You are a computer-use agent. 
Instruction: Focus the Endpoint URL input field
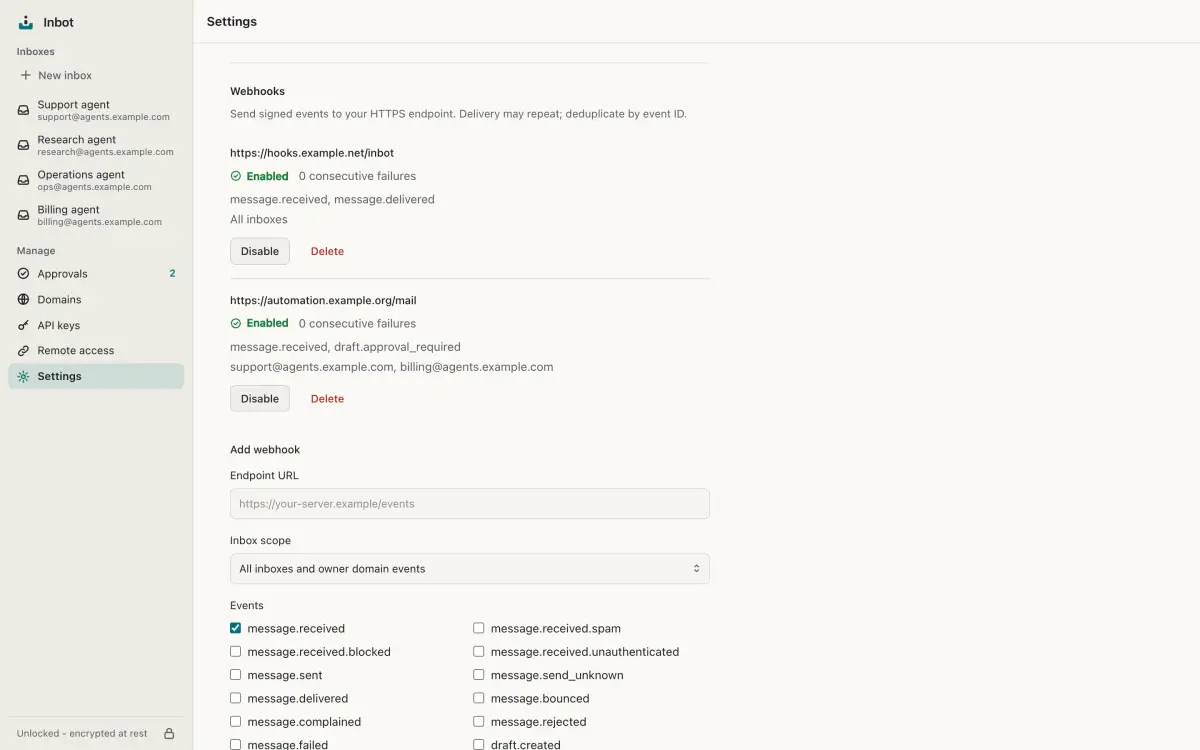[470, 504]
